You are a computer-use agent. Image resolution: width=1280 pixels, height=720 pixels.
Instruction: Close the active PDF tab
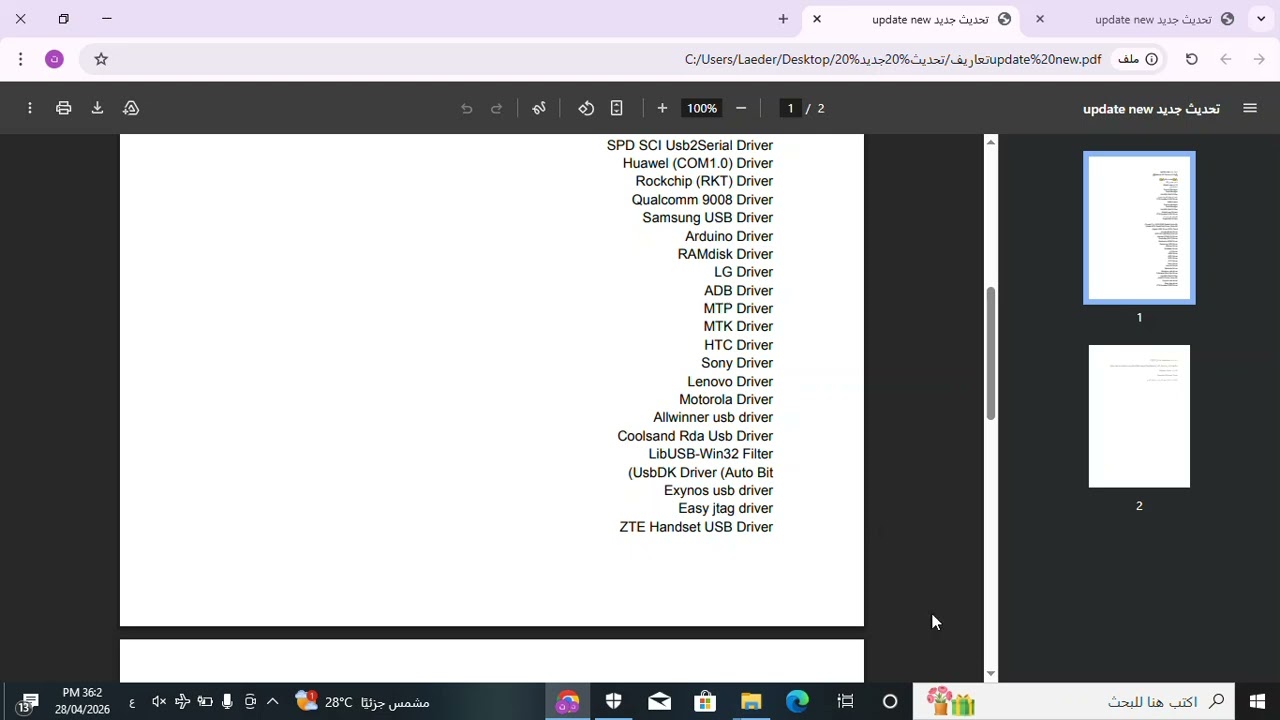coord(817,19)
